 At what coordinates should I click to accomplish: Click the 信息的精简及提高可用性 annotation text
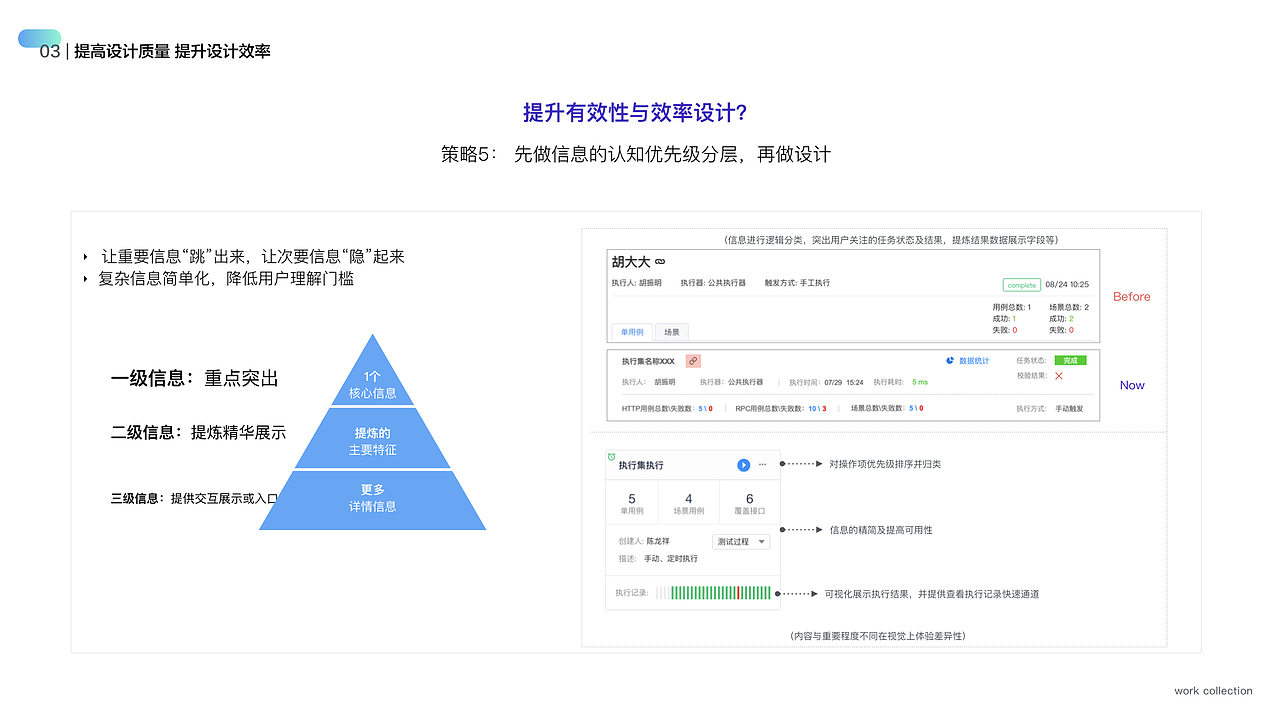[x=881, y=530]
